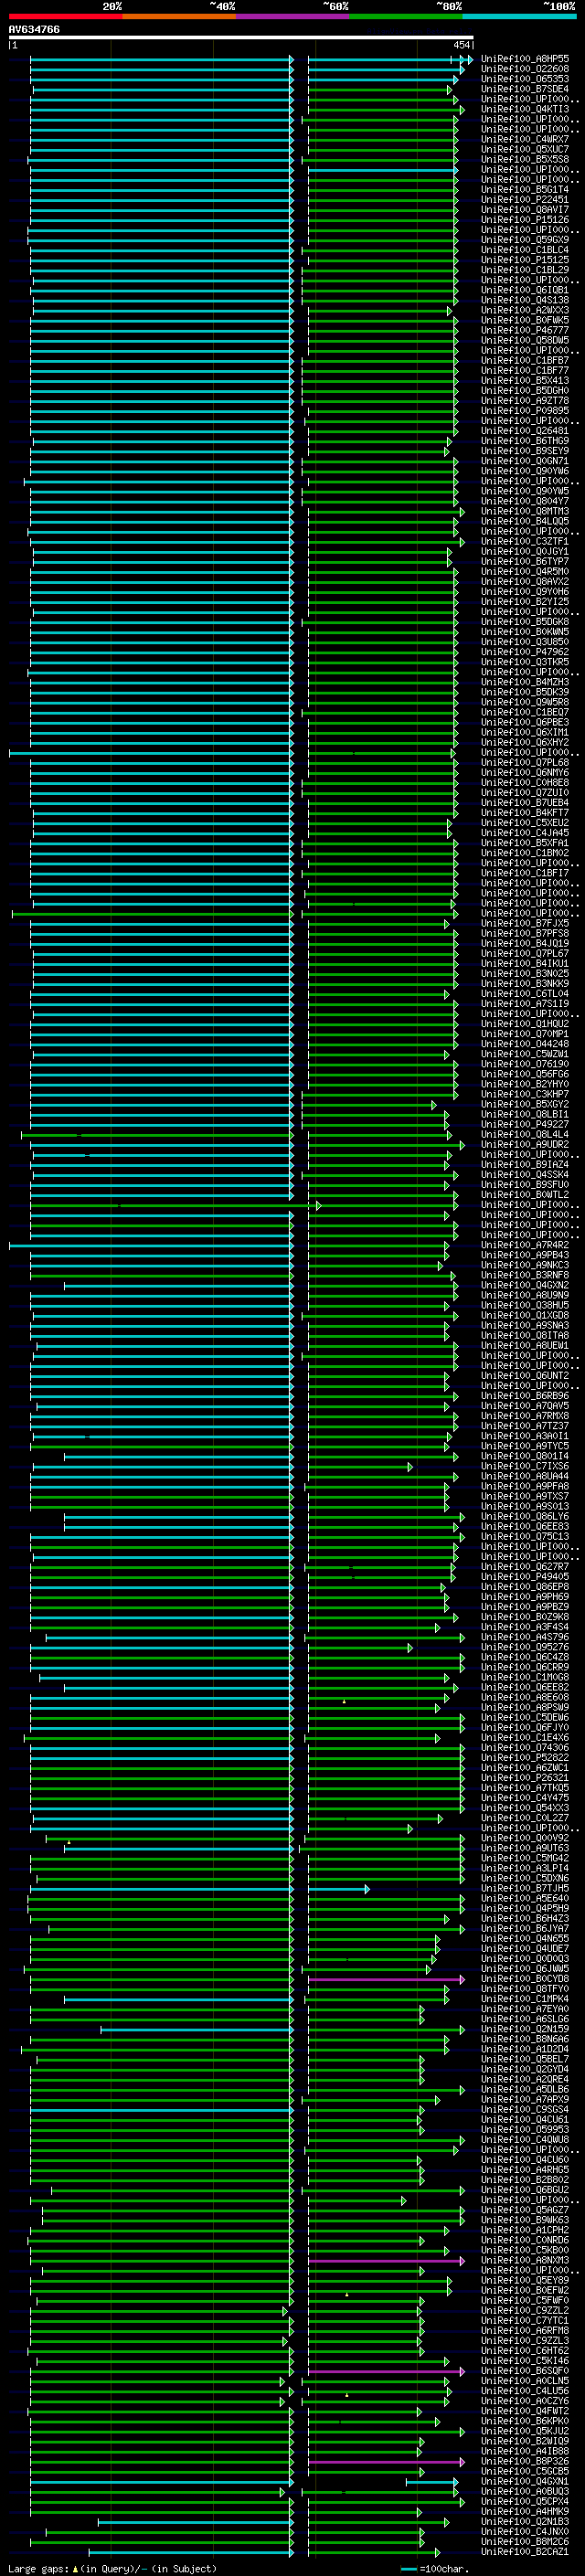This screenshot has height=2576, width=585.
Task: Open hit UniRef100_B7SDE4
Action: click(525, 89)
